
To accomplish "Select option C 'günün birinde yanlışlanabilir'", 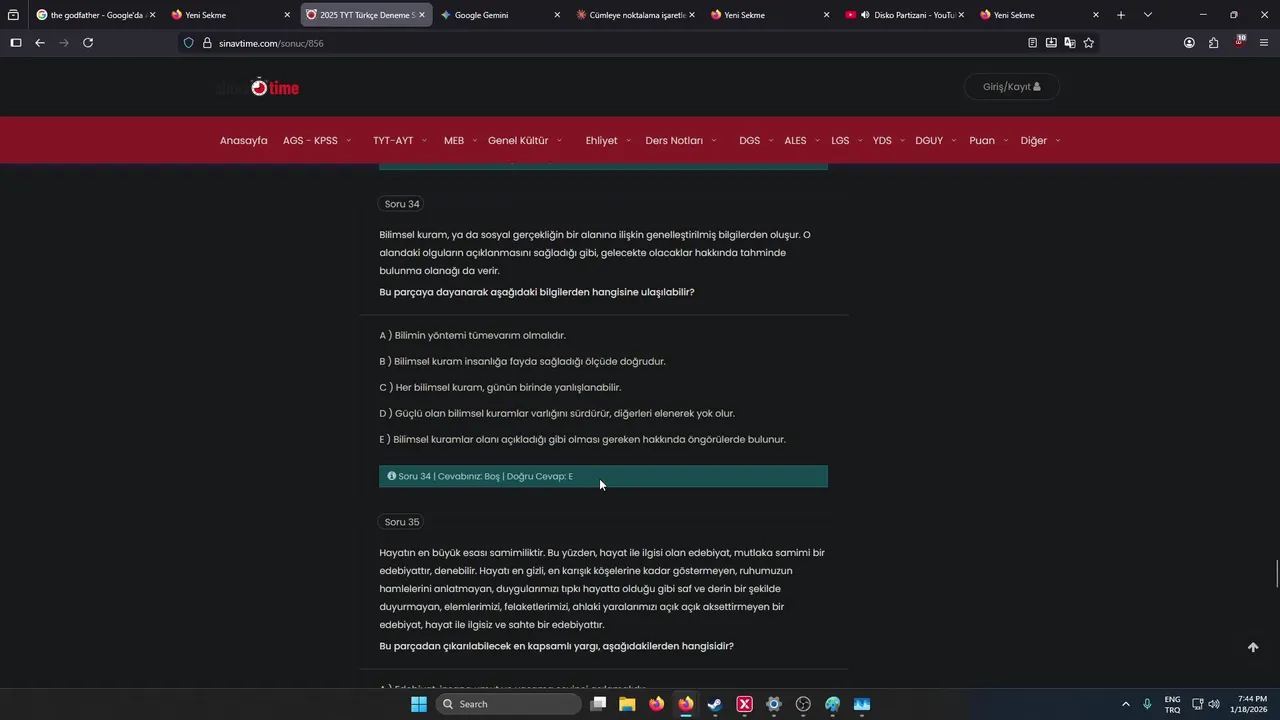I will (x=500, y=388).
